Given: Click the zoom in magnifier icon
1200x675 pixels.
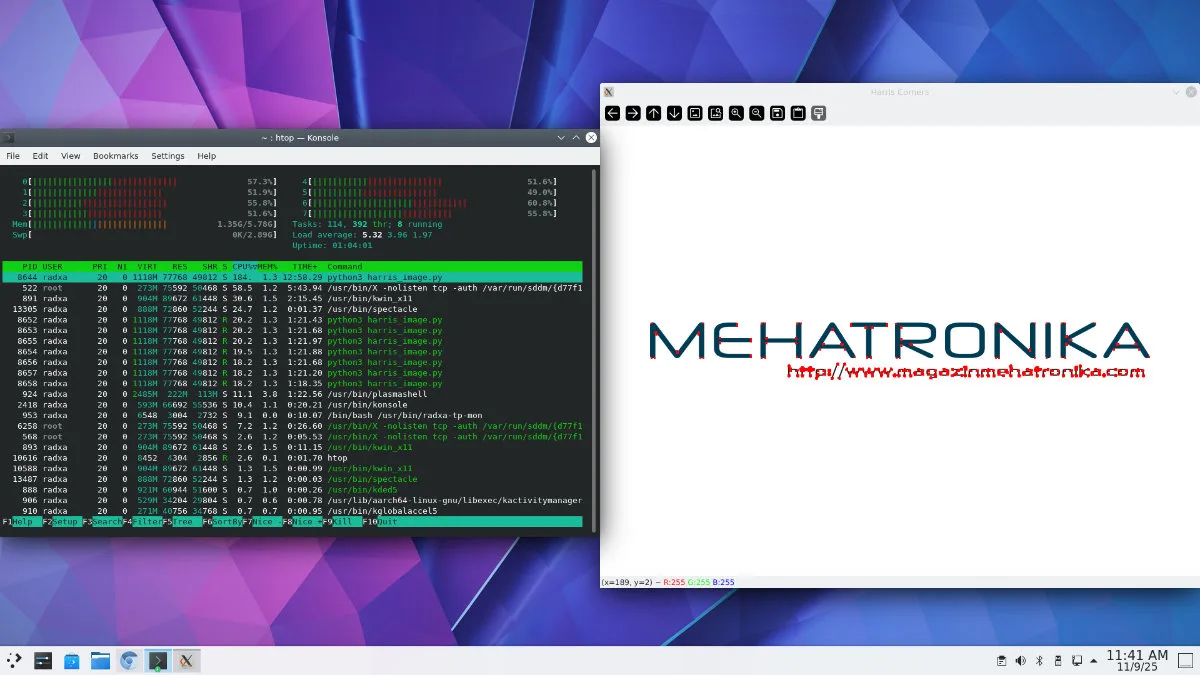Looking at the screenshot, I should (x=736, y=113).
